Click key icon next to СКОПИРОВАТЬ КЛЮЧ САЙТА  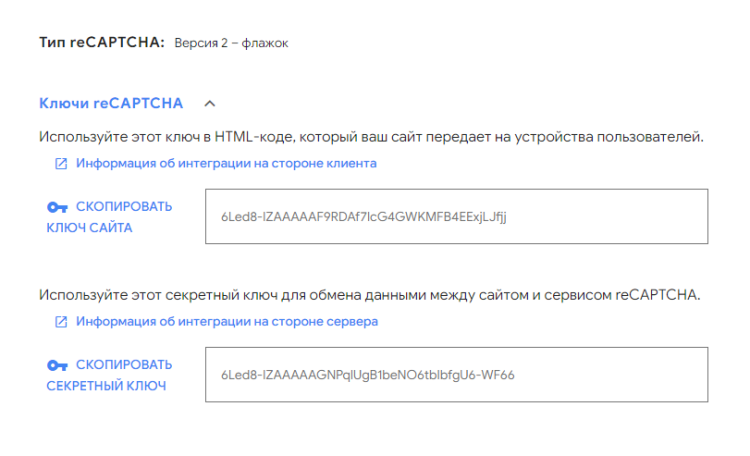click(x=57, y=207)
